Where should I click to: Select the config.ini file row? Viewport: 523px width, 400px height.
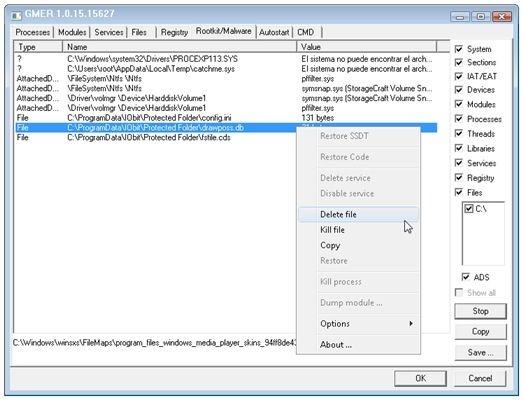coord(226,118)
